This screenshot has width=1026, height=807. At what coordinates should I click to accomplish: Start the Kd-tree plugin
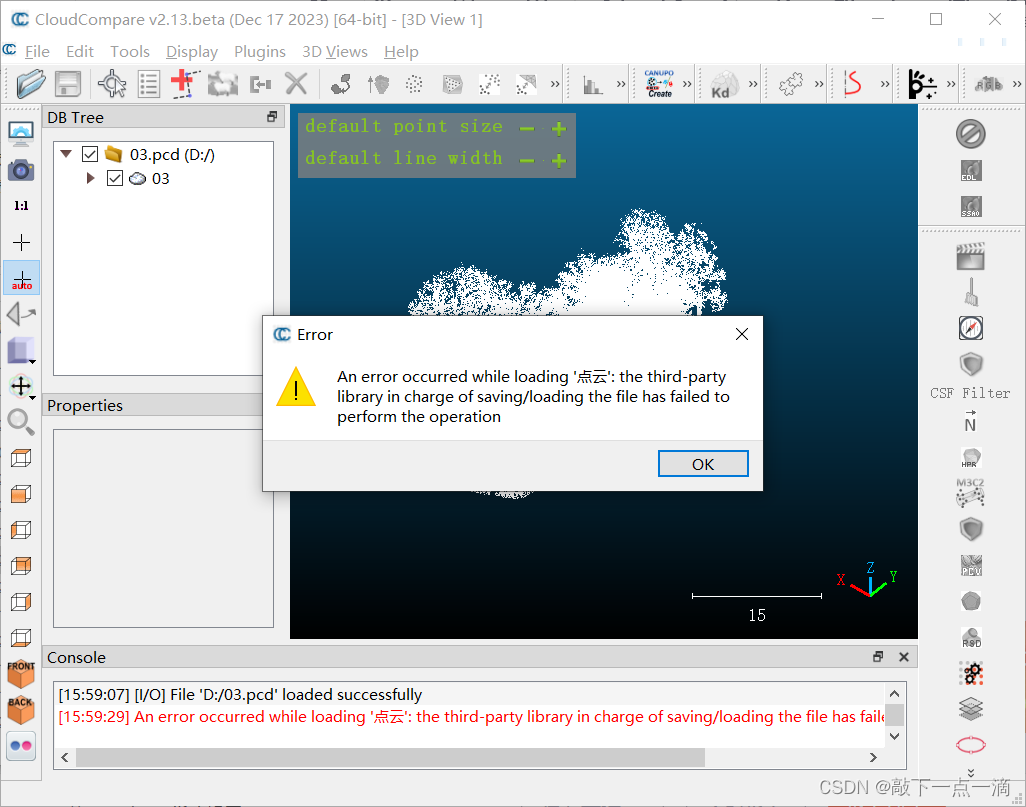[x=722, y=83]
